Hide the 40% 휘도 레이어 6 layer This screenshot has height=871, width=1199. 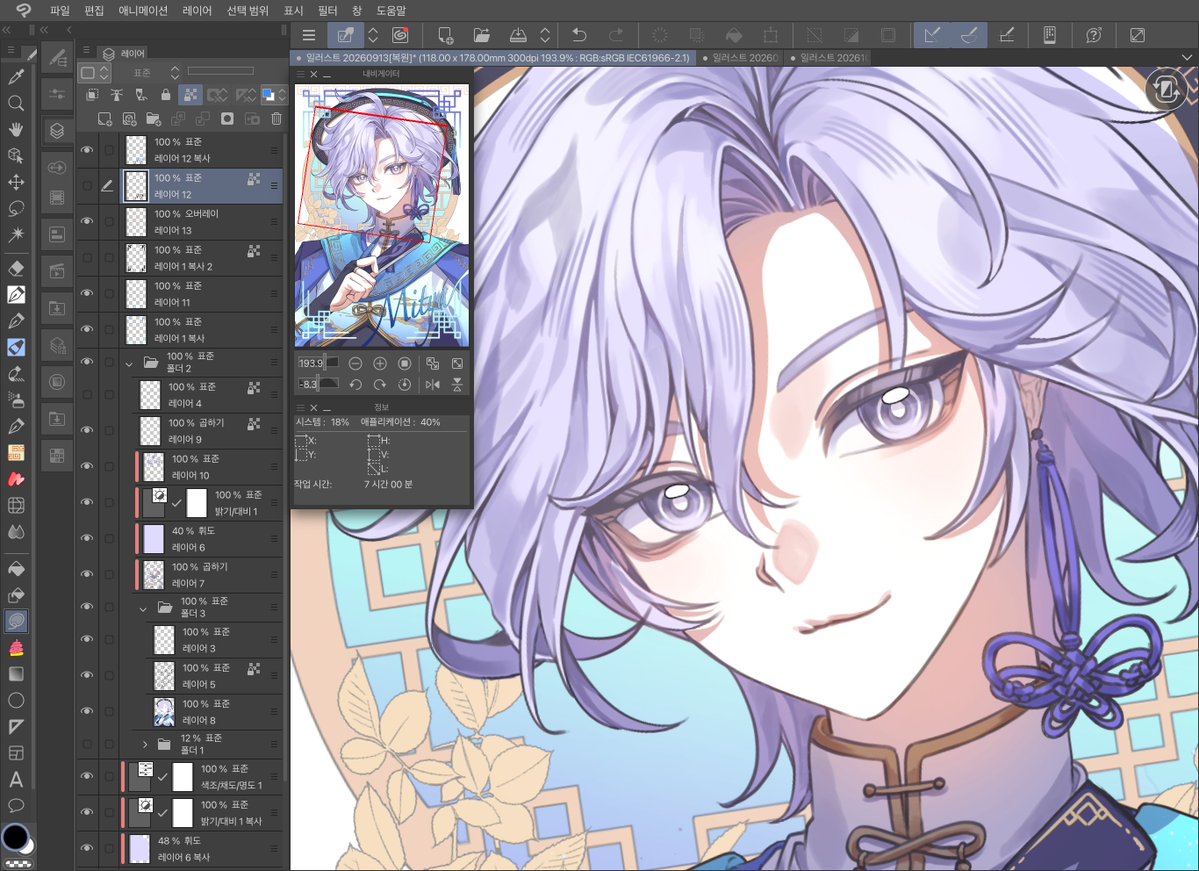(87, 538)
